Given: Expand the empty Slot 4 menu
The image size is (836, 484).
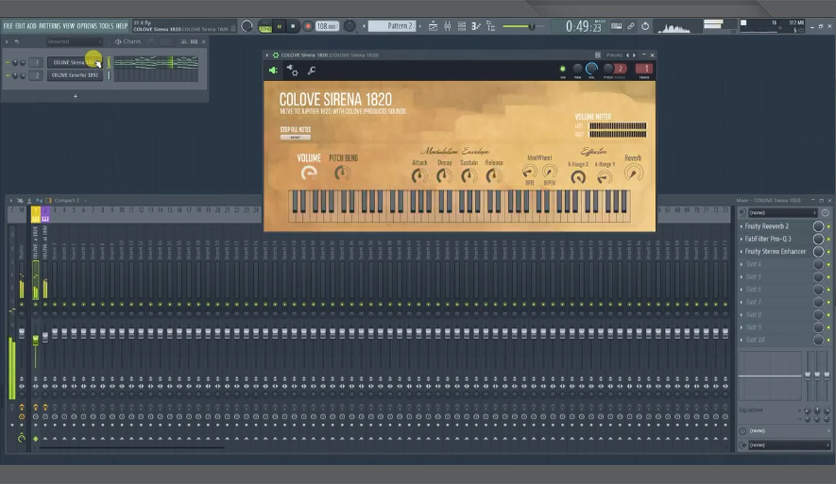Looking at the screenshot, I should (741, 264).
